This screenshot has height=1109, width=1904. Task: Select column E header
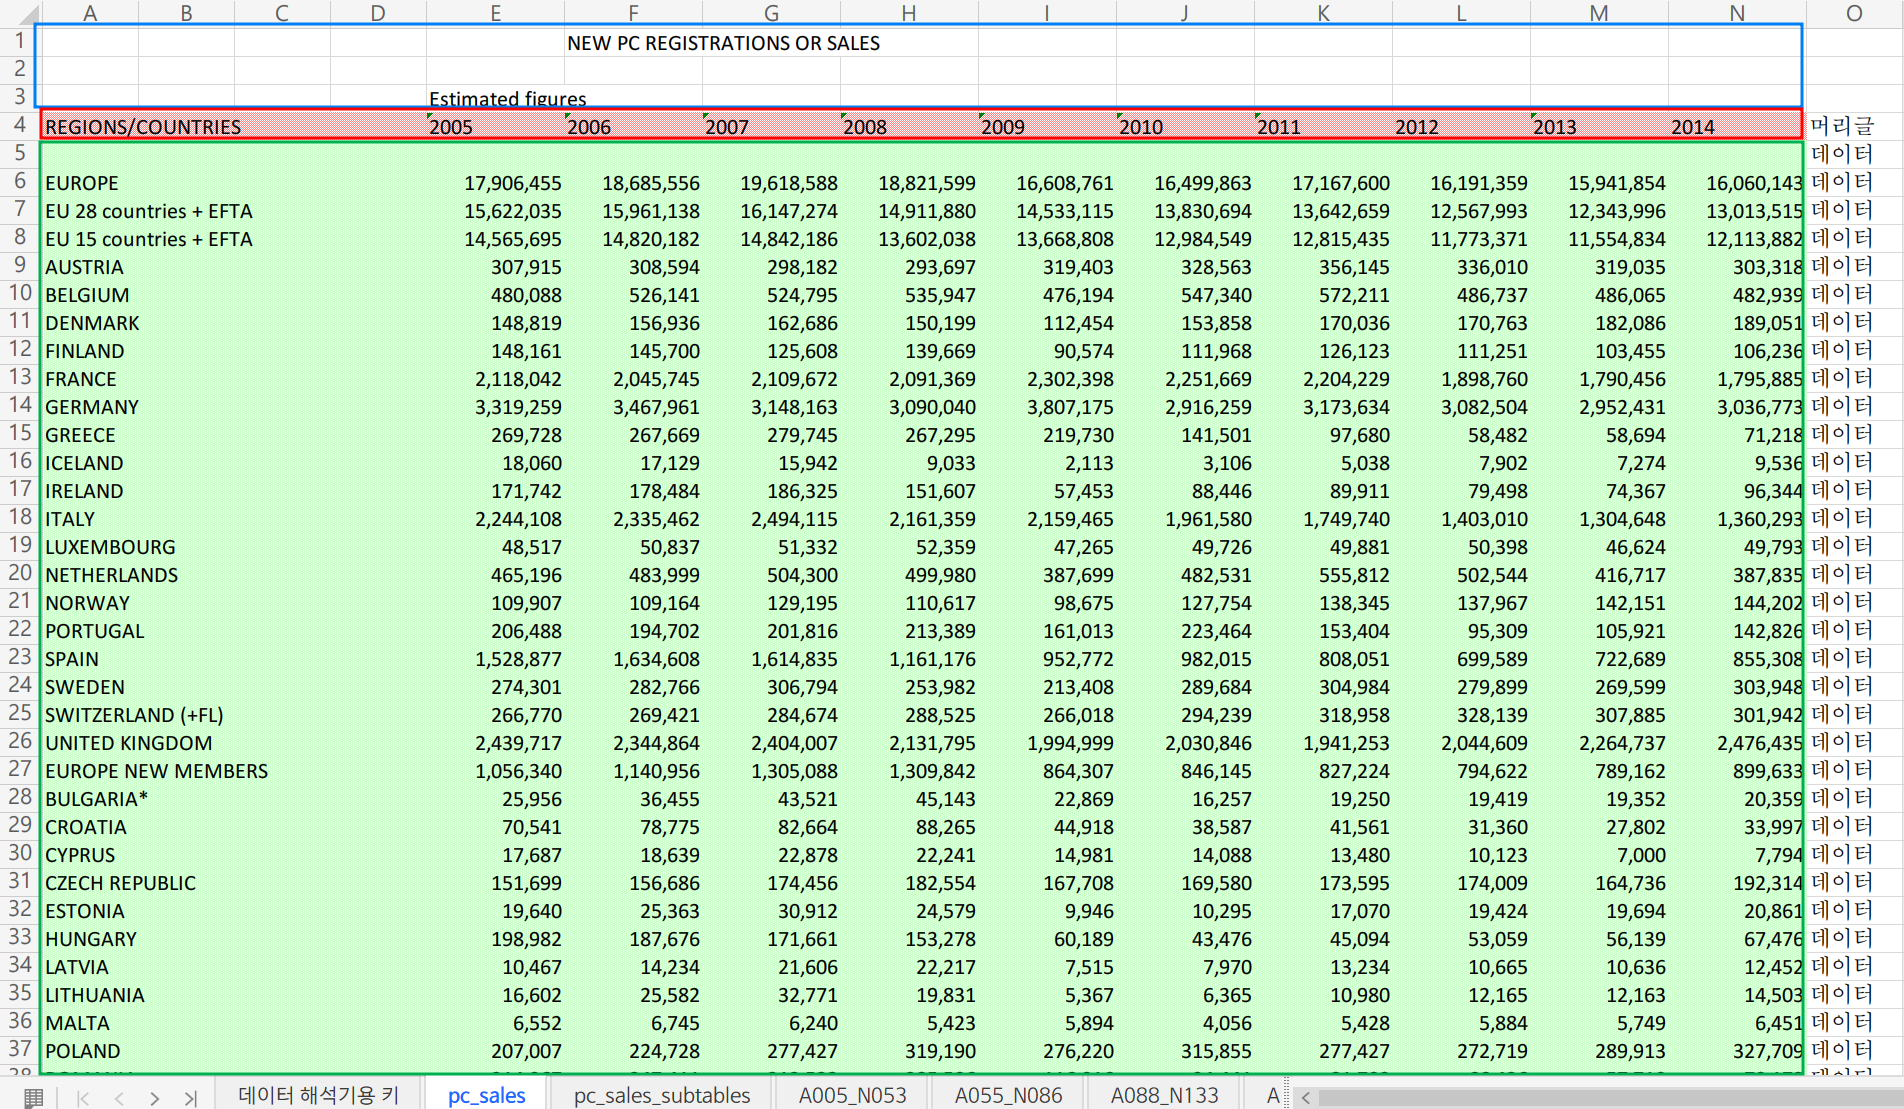[495, 13]
